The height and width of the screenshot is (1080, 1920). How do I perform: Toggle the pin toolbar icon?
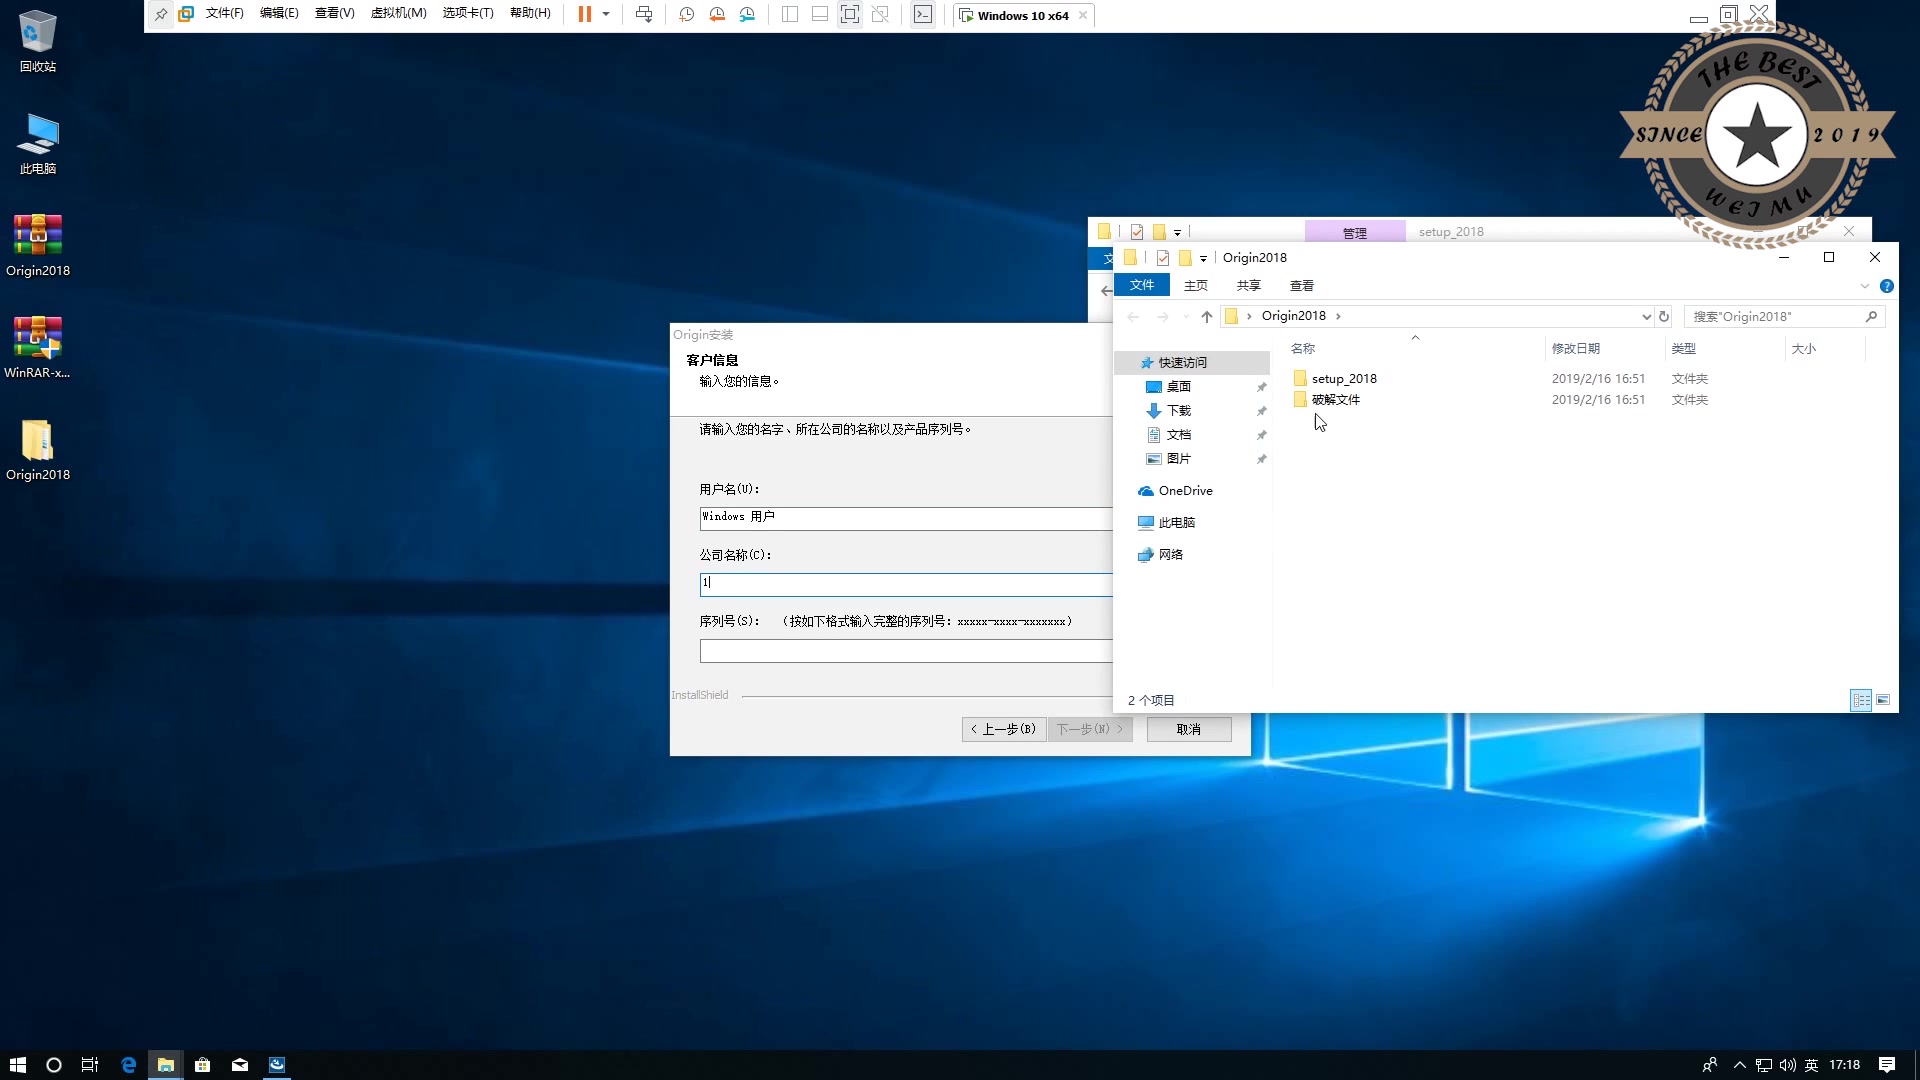pos(160,14)
